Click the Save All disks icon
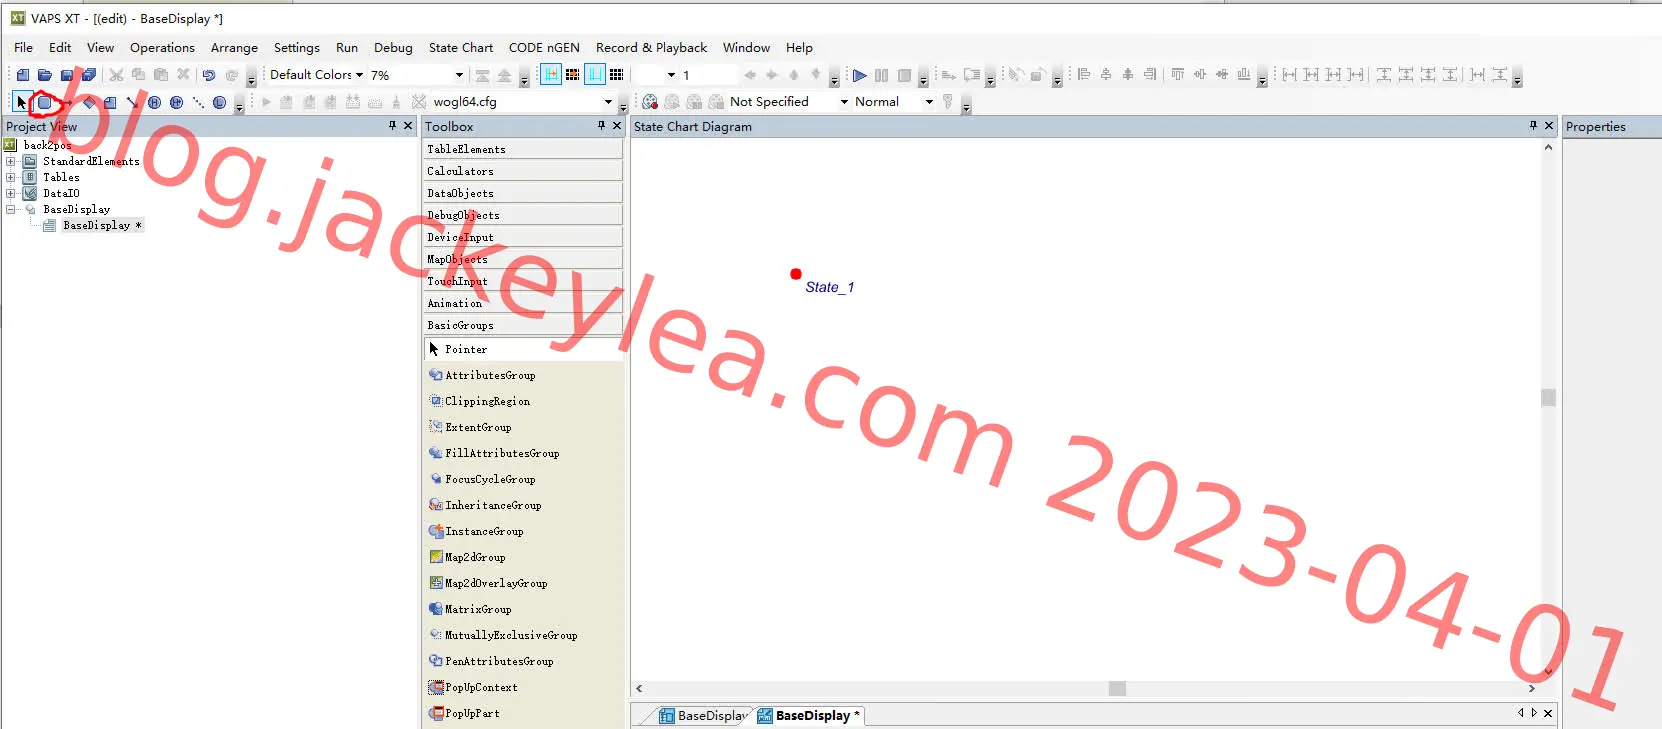Viewport: 1662px width, 729px height. [89, 75]
